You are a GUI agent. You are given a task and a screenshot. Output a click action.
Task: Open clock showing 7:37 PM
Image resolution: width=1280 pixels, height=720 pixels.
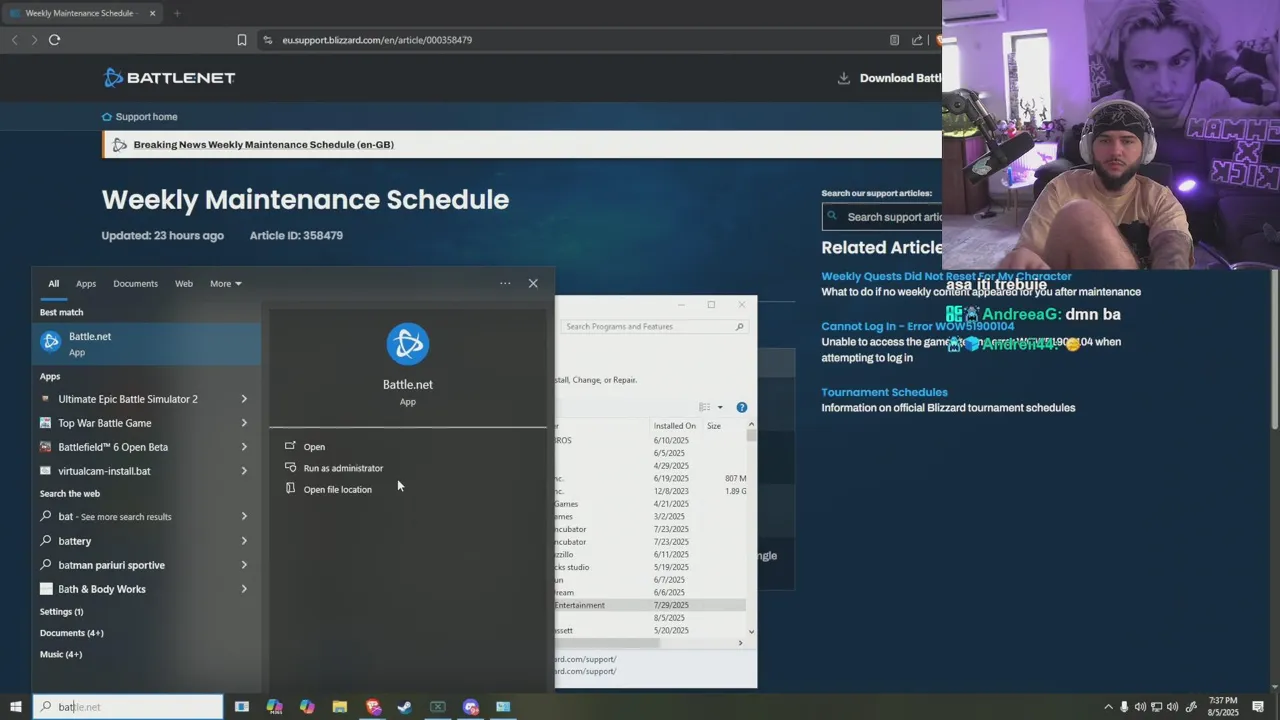tap(1224, 707)
